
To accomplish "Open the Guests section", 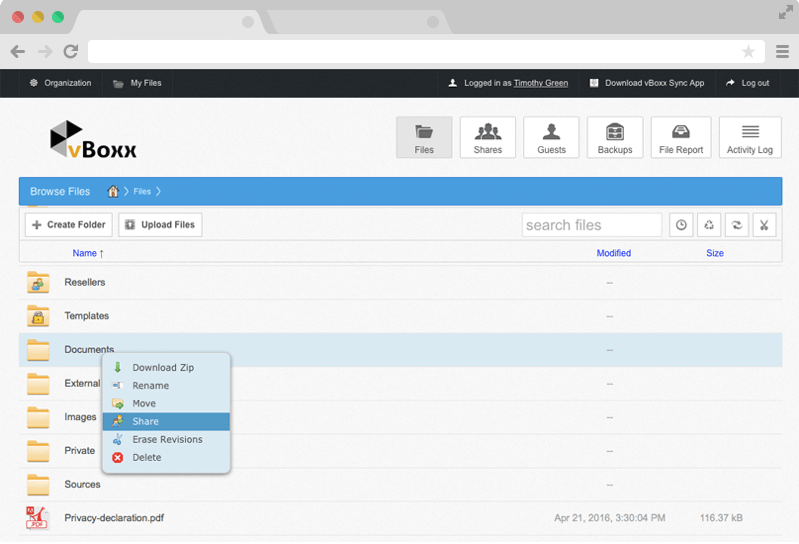I will (x=551, y=138).
